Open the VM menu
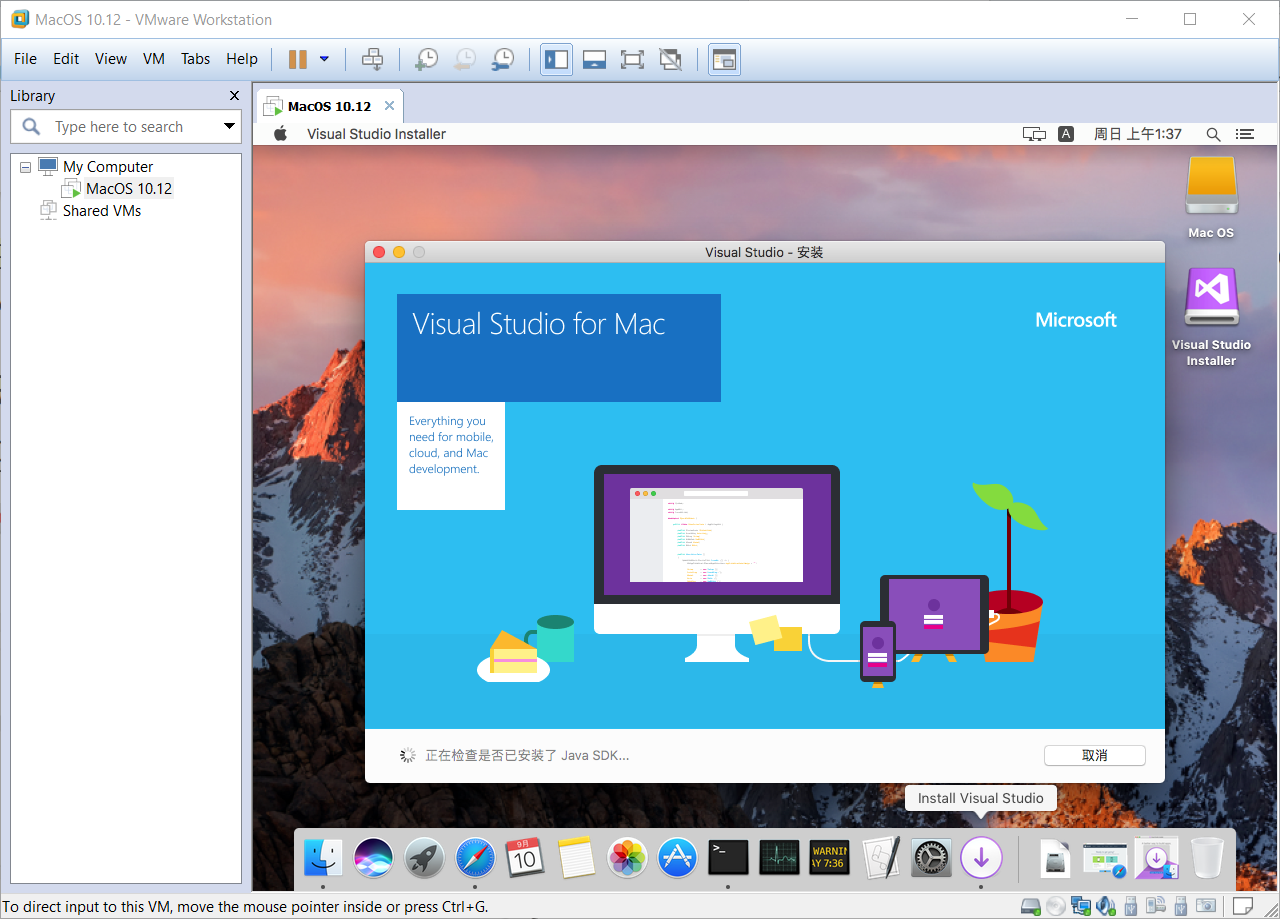The width and height of the screenshot is (1280, 919). (154, 59)
